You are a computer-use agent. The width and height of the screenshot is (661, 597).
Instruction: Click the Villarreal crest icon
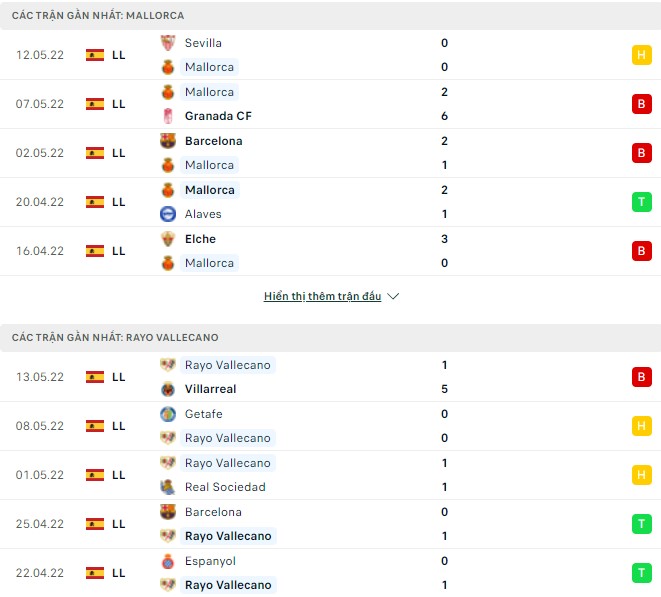[x=168, y=389]
